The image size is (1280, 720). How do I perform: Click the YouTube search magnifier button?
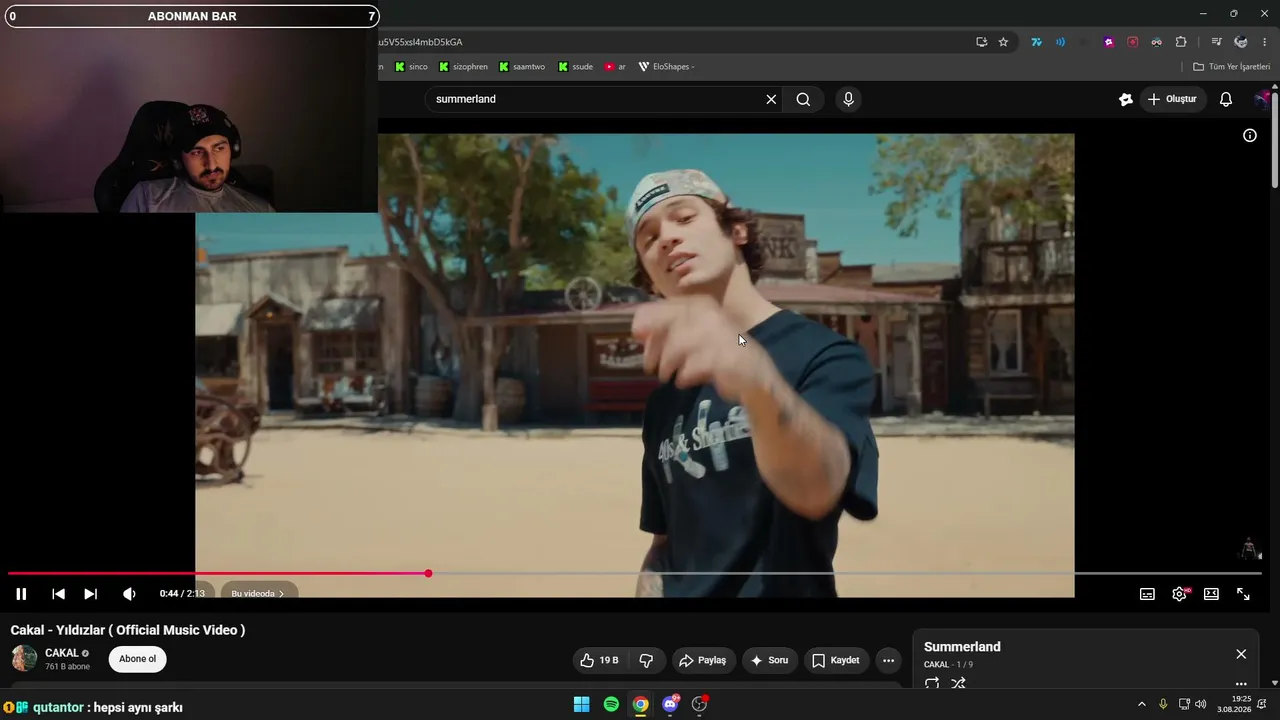click(803, 99)
